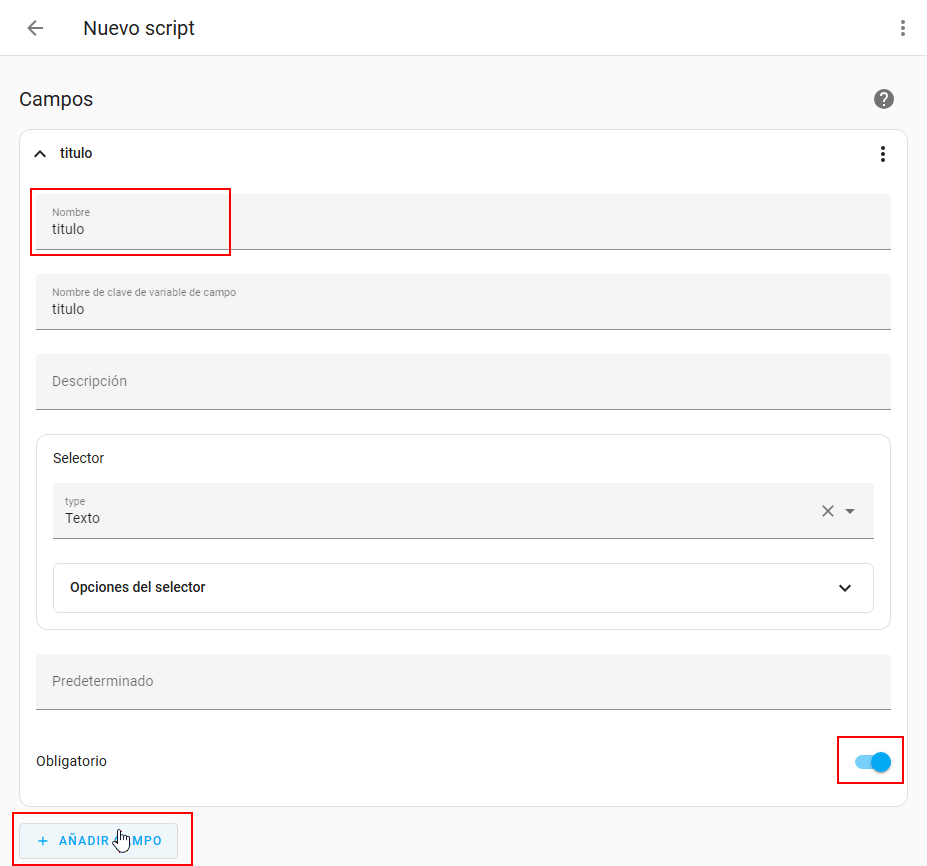The image size is (927, 866).
Task: Click into the Descripción field
Action: (462, 382)
